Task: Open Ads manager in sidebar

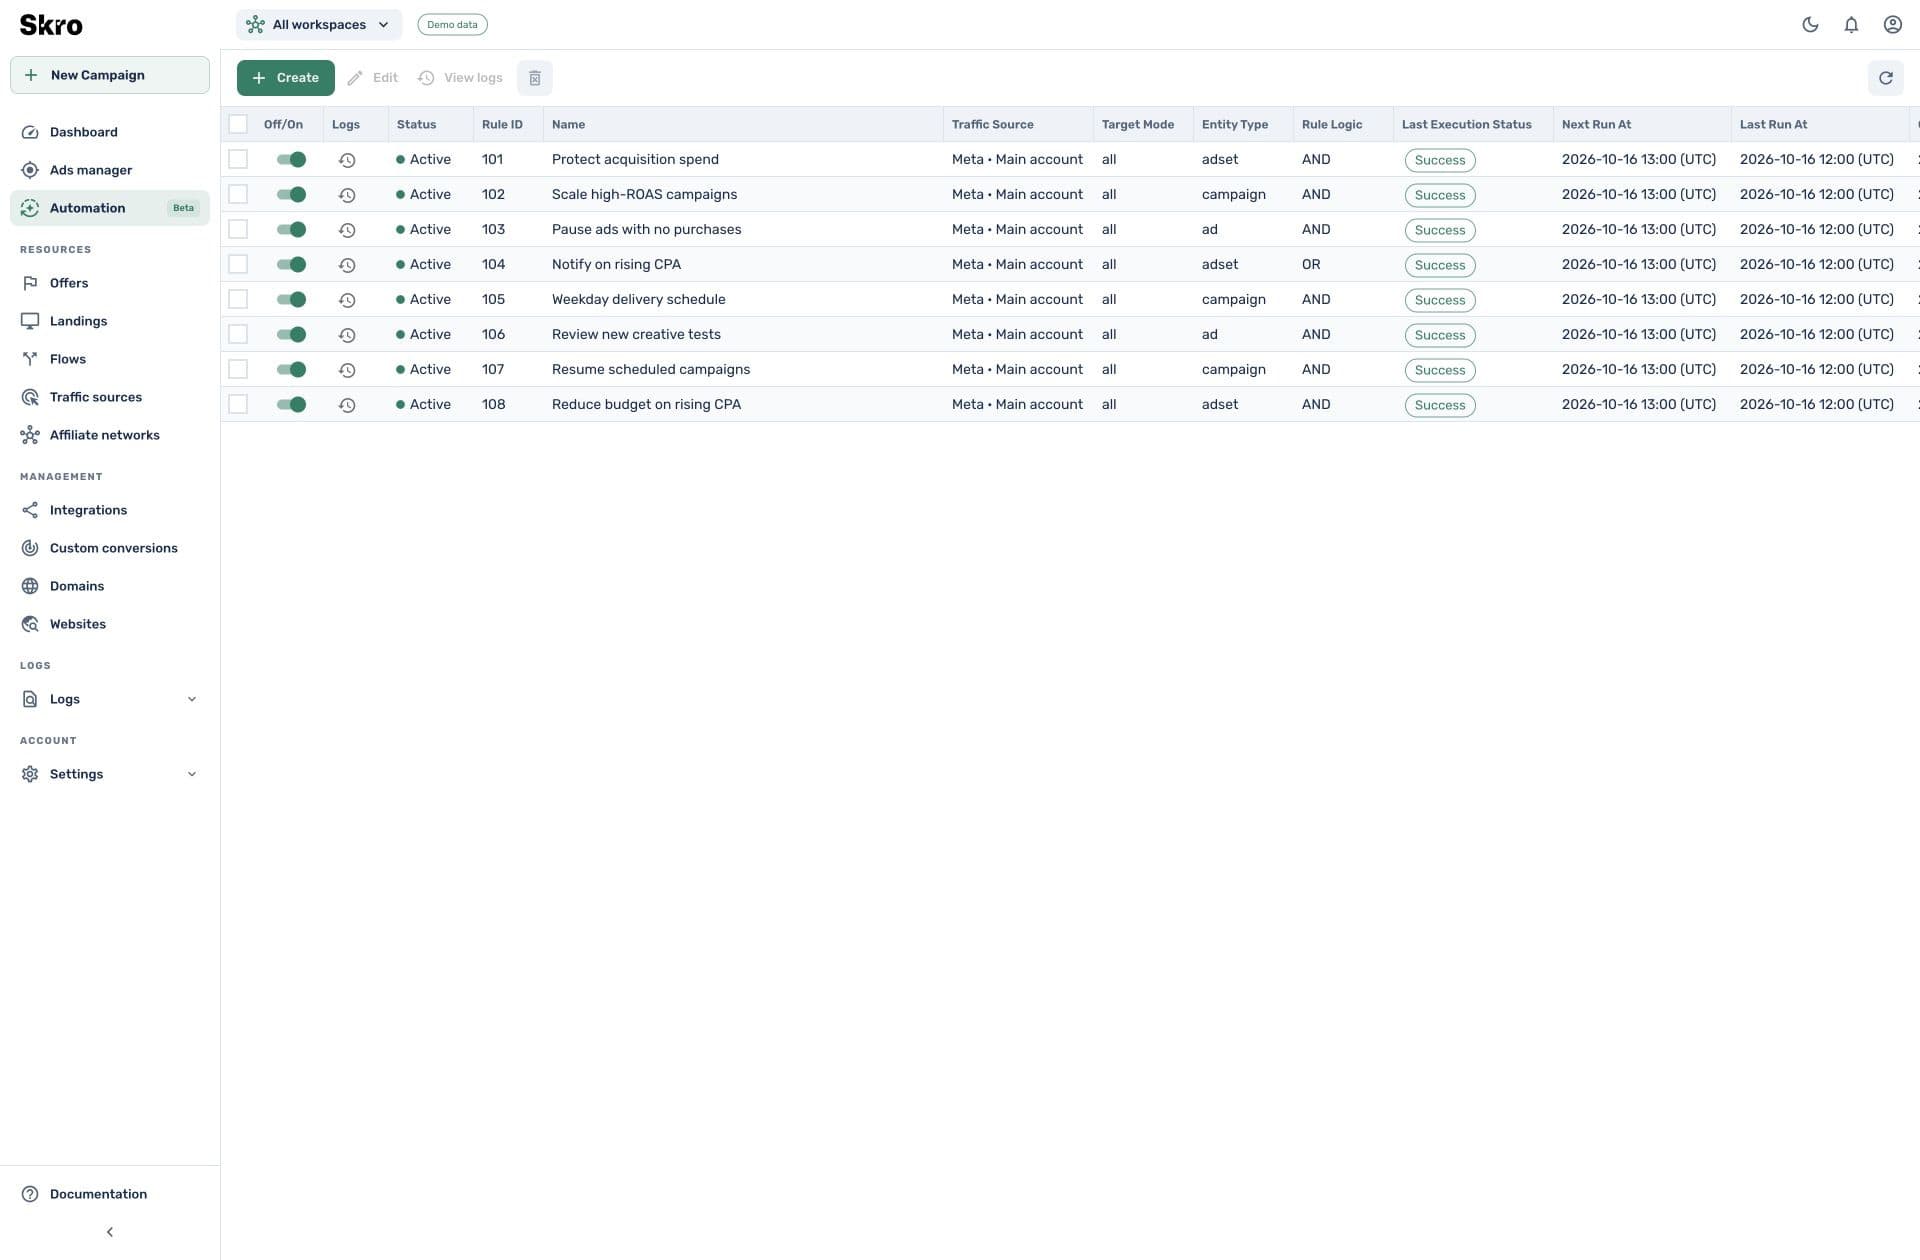Action: 110,170
